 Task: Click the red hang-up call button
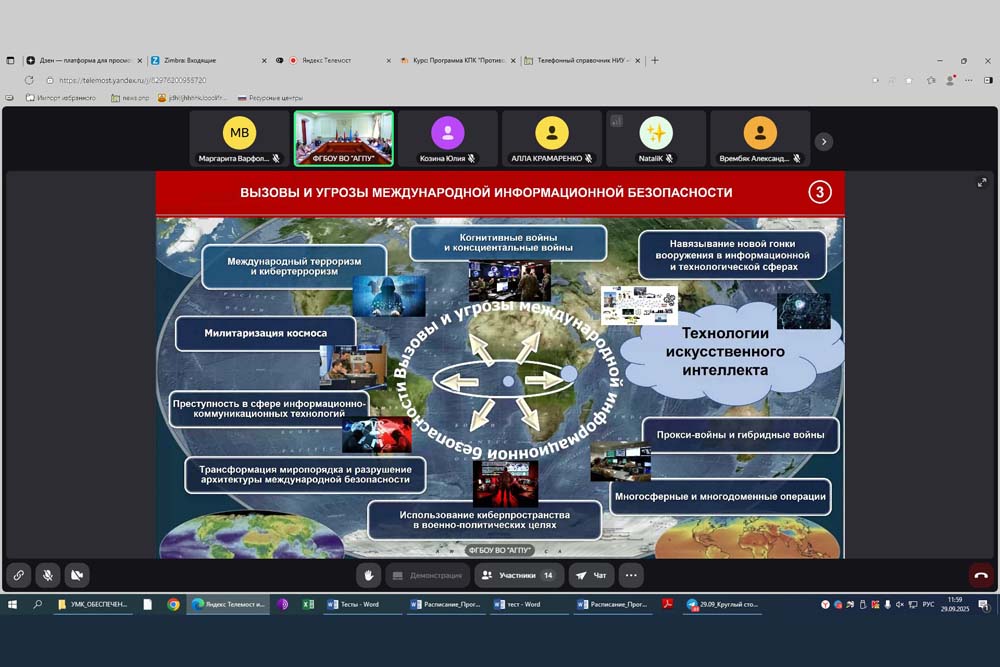[980, 575]
